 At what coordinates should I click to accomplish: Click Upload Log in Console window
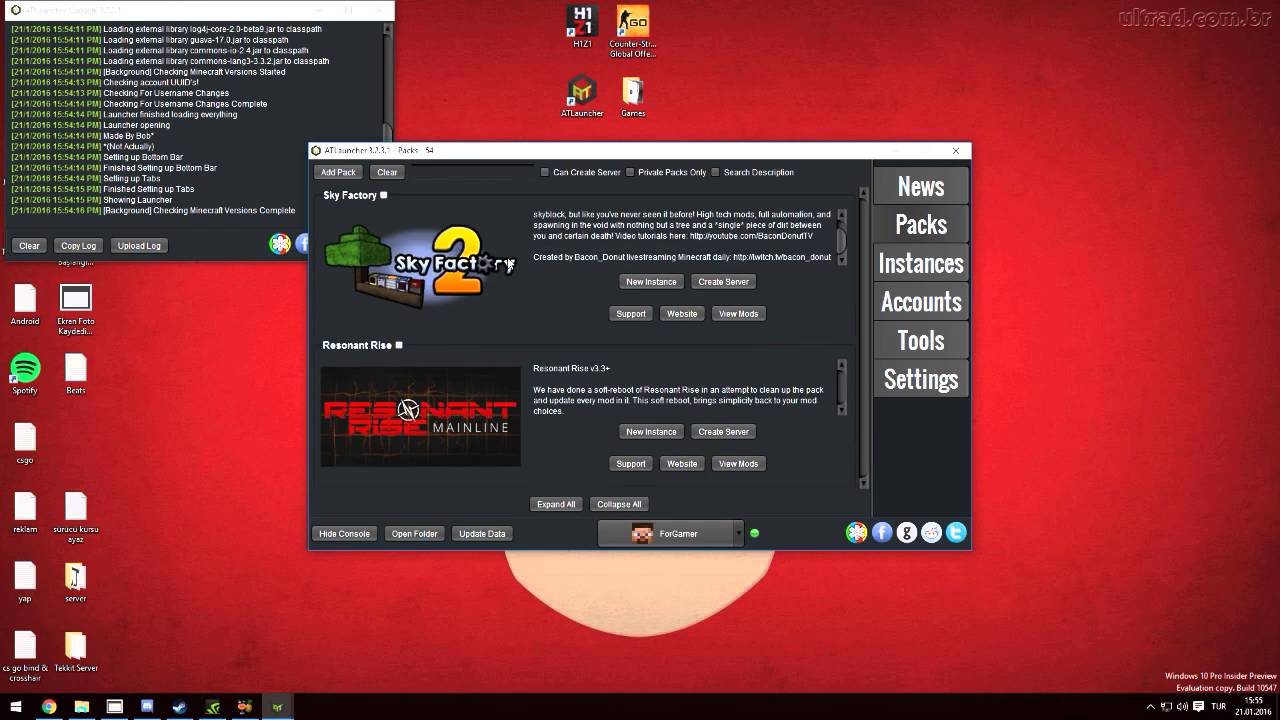point(139,246)
